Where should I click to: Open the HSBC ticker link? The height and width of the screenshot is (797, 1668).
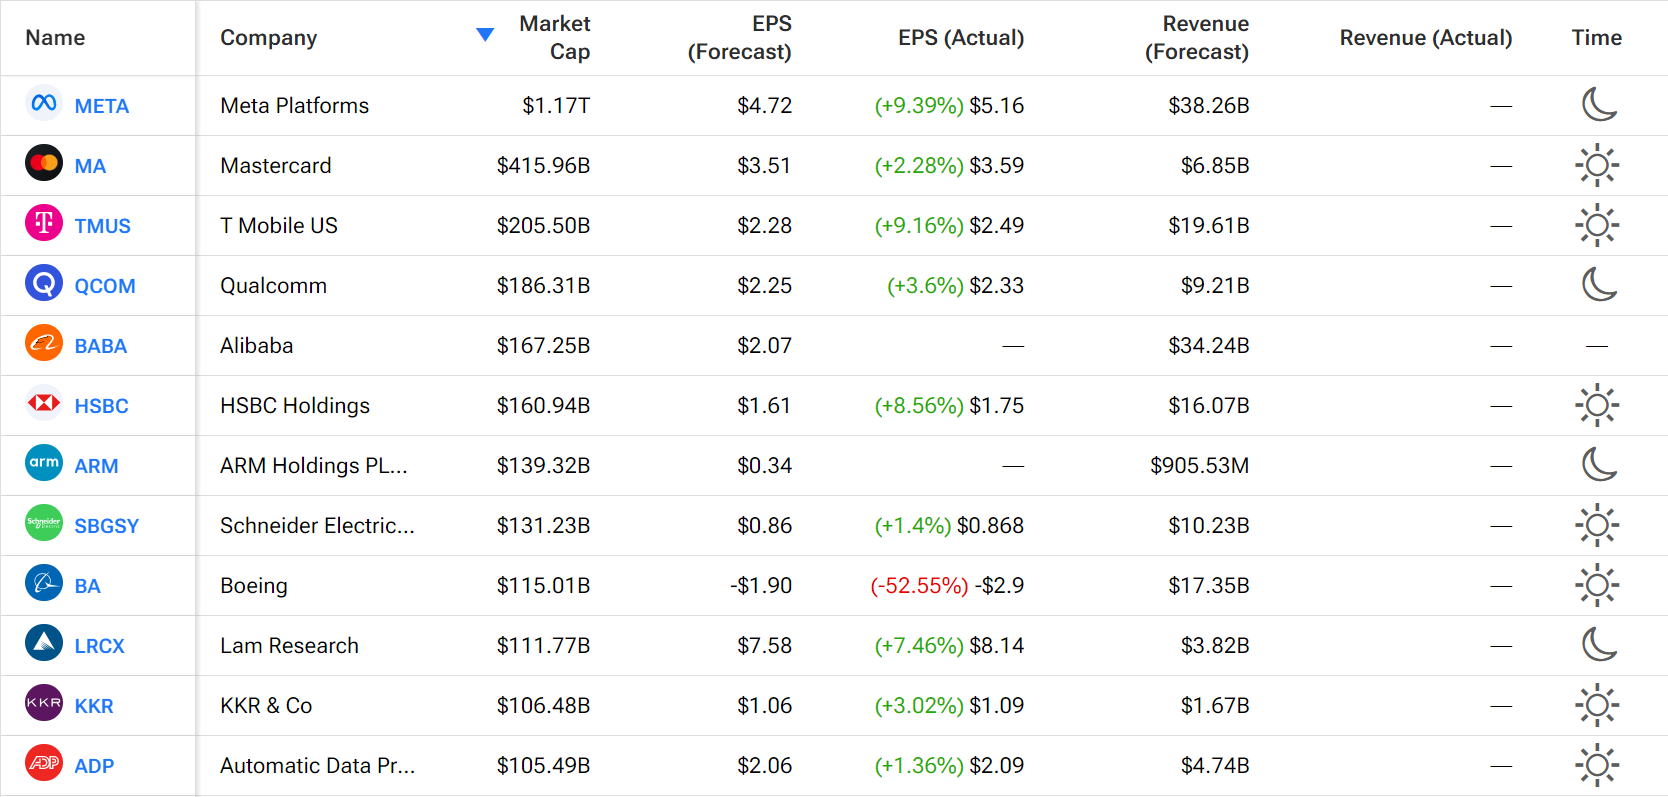pos(102,406)
